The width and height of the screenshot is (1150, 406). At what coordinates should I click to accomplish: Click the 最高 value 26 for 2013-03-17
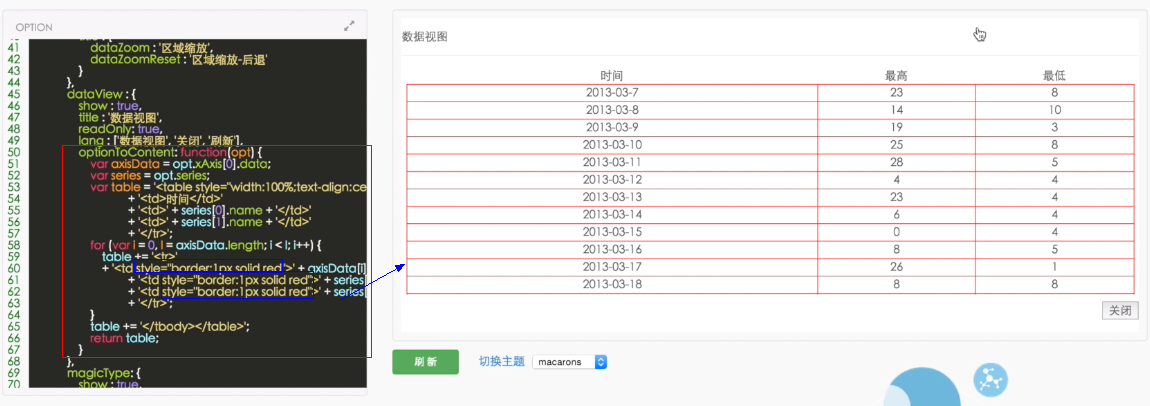tap(896, 267)
